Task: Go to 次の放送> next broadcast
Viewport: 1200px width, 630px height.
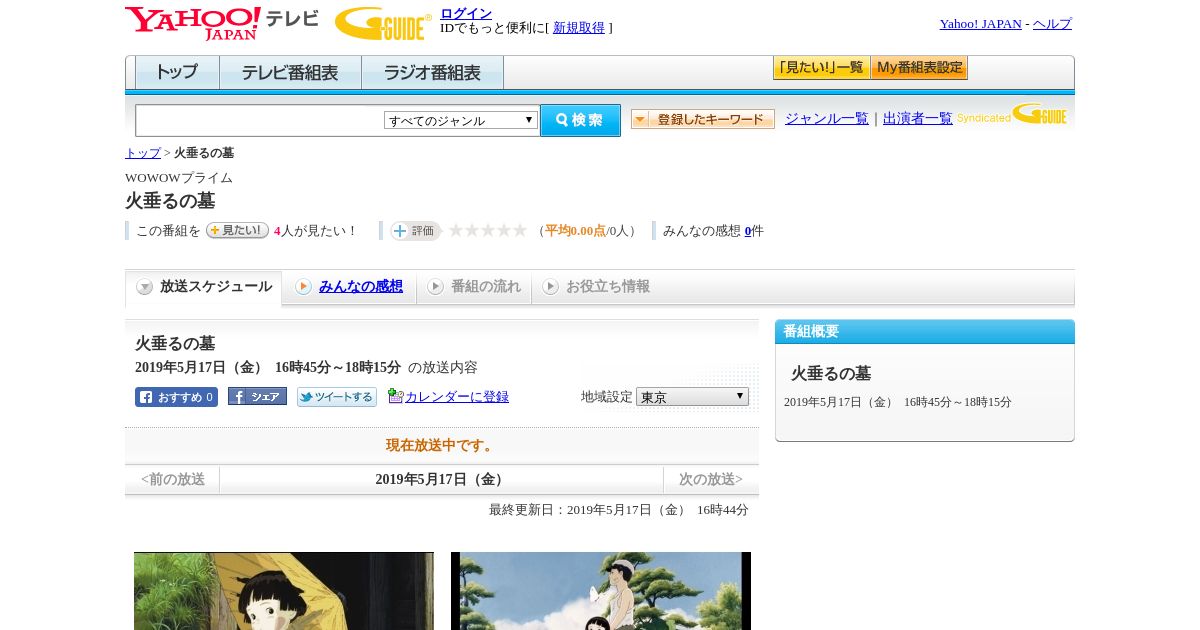Action: pos(711,480)
